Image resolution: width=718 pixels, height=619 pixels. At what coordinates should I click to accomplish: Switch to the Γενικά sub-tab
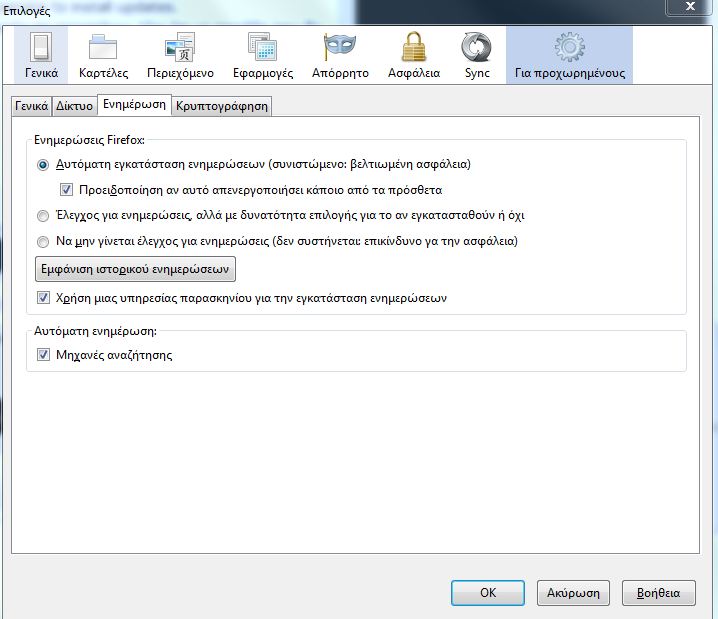[32, 106]
